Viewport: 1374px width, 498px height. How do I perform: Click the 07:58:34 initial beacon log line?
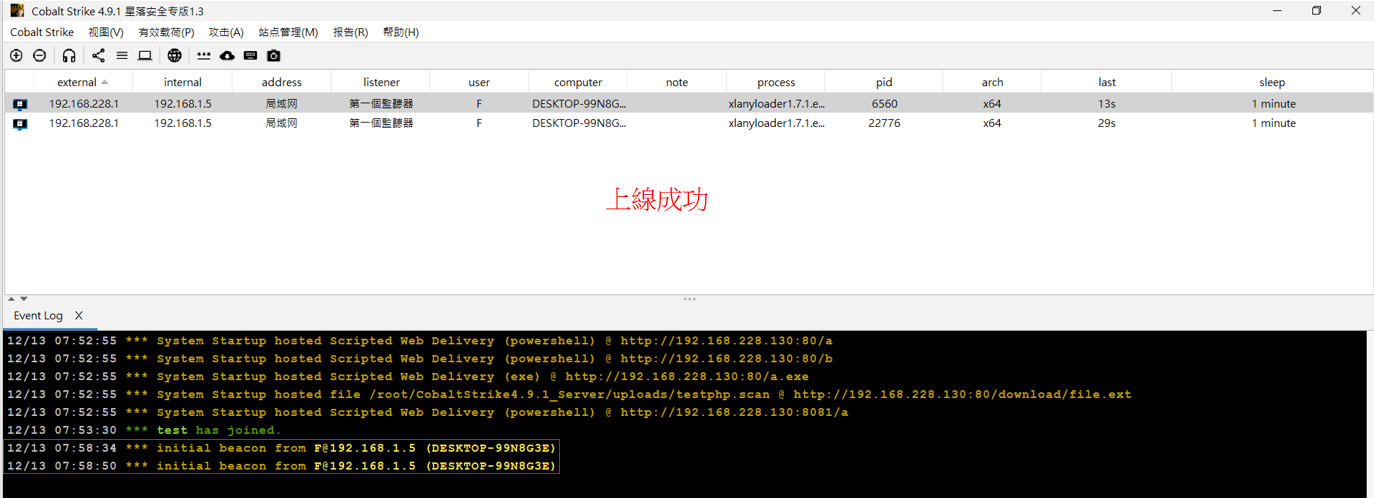pos(281,448)
